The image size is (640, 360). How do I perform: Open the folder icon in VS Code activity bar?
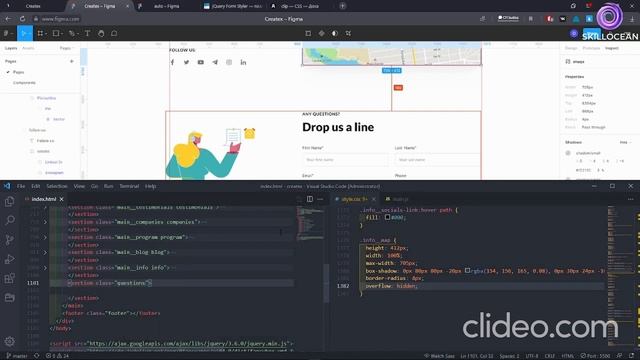[x=9, y=298]
